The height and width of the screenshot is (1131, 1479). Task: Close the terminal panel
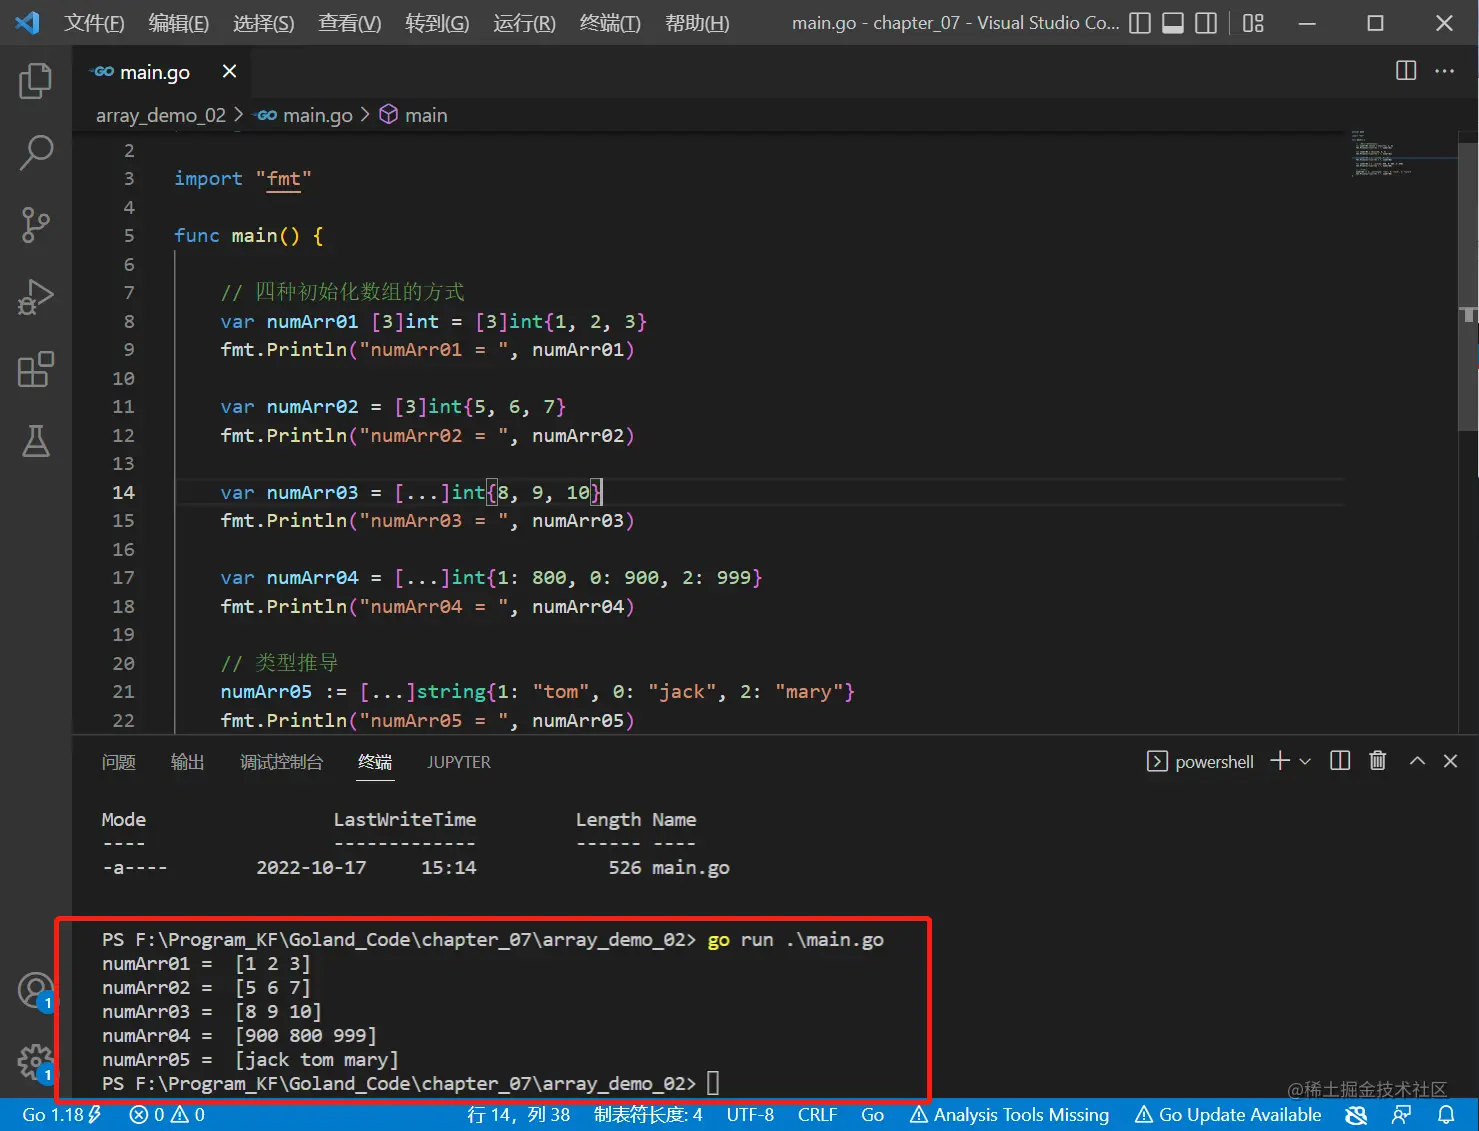[1450, 761]
